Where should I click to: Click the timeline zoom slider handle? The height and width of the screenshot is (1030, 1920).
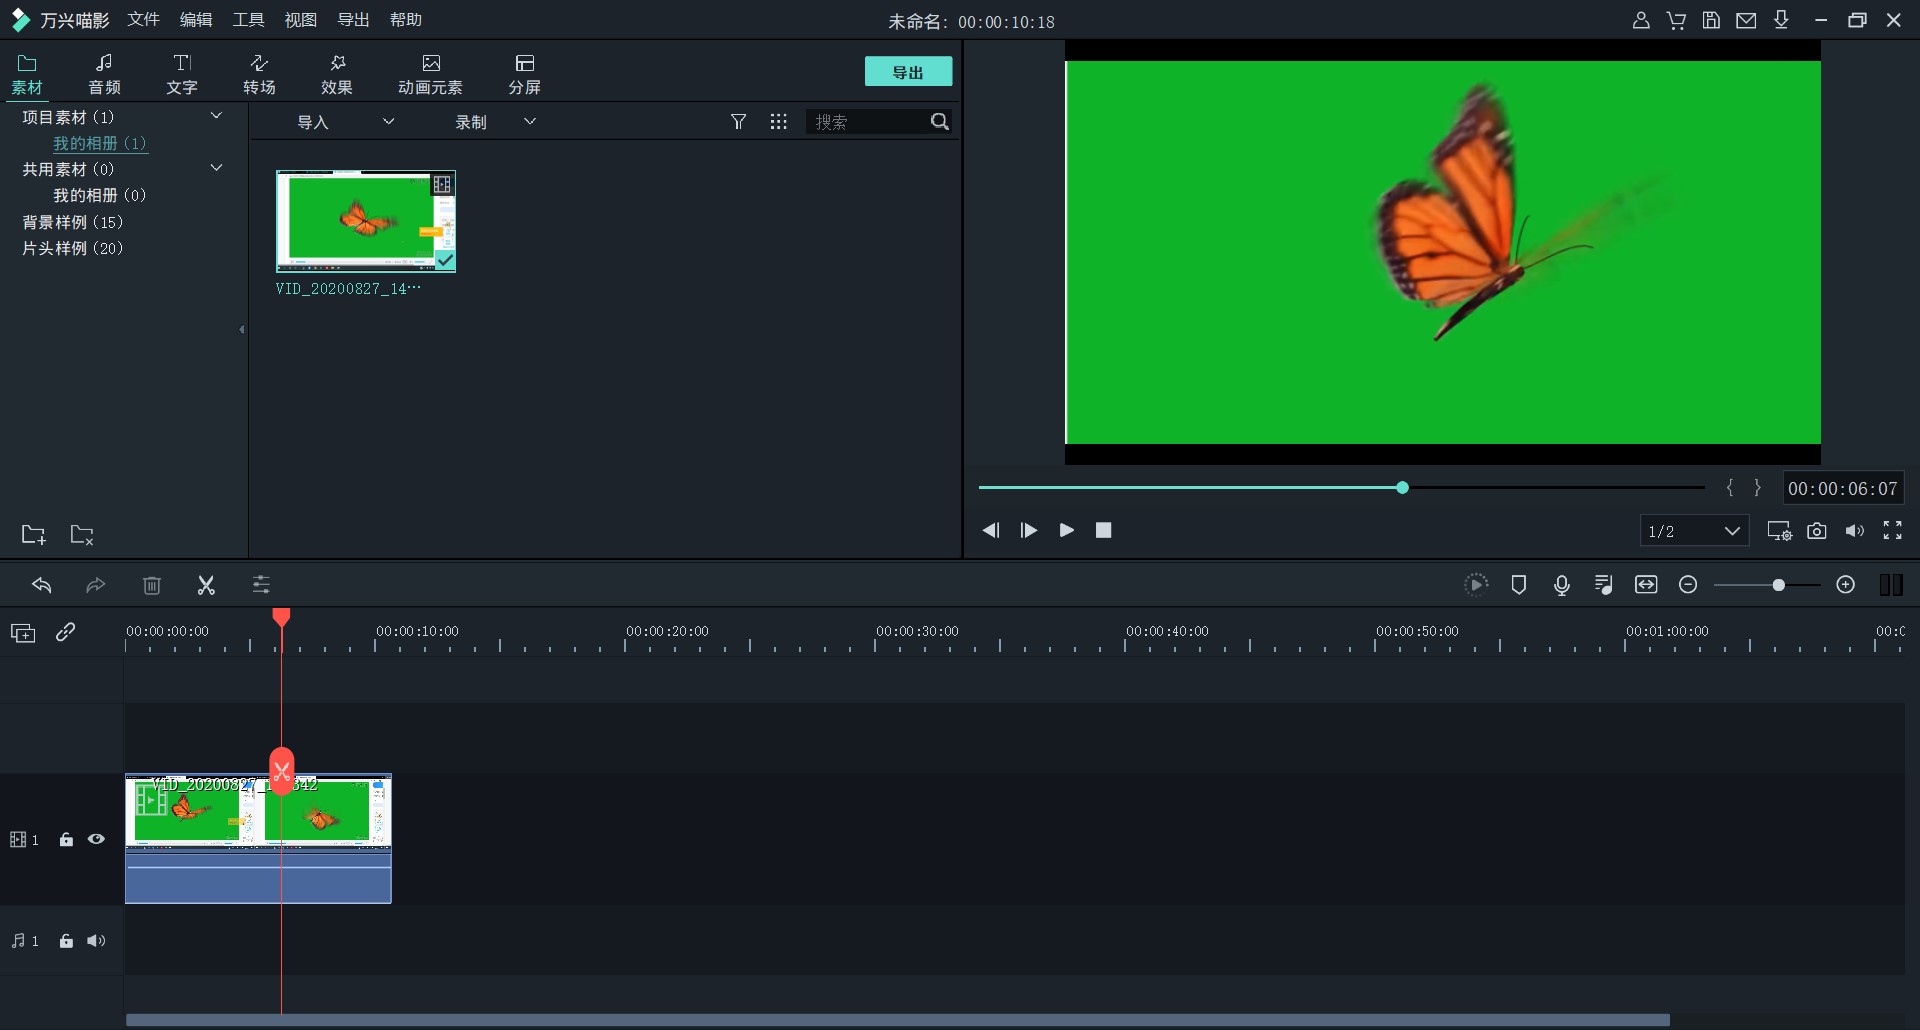click(1778, 585)
